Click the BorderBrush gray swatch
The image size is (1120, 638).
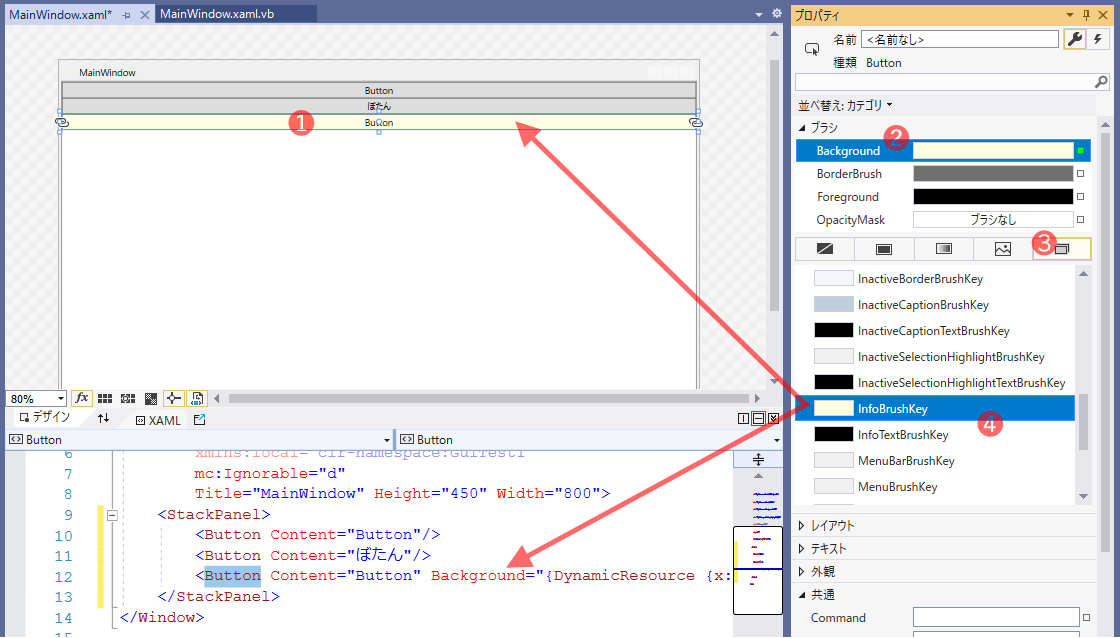[993, 174]
